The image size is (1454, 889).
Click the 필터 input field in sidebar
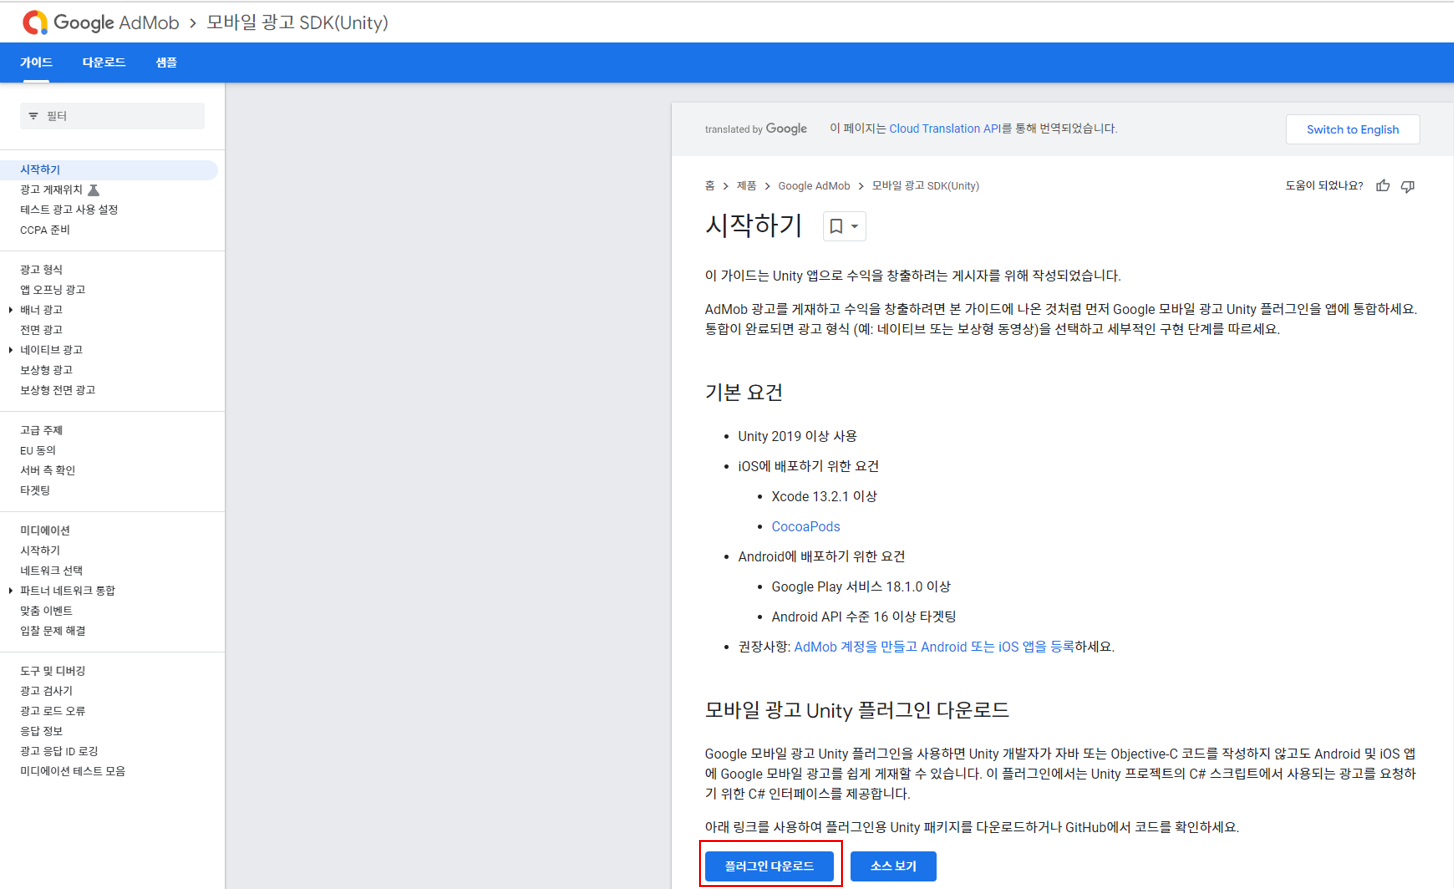pyautogui.click(x=112, y=116)
